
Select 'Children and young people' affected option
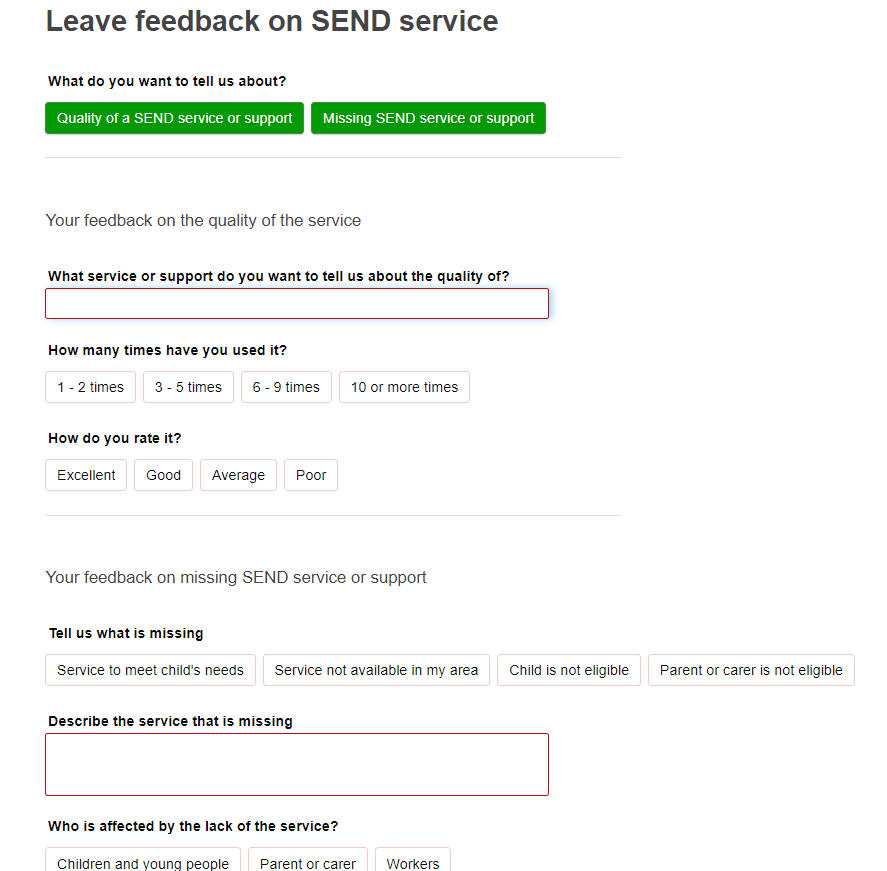pyautogui.click(x=143, y=862)
